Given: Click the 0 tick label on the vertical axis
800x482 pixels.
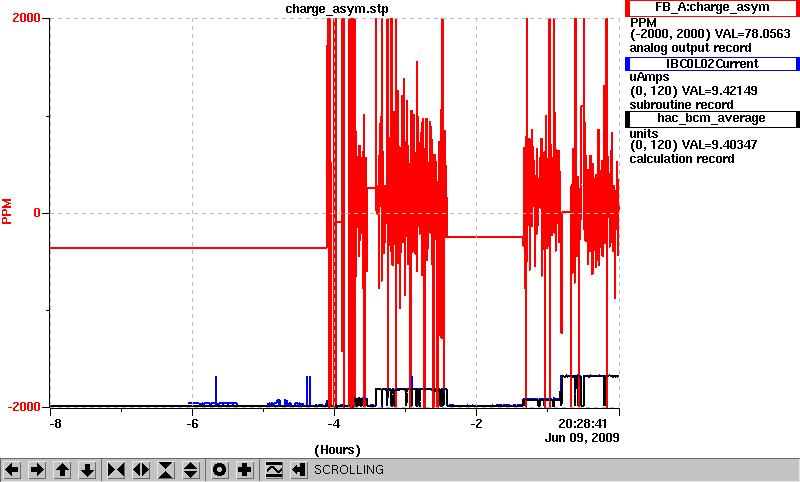Looking at the screenshot, I should [x=37, y=213].
